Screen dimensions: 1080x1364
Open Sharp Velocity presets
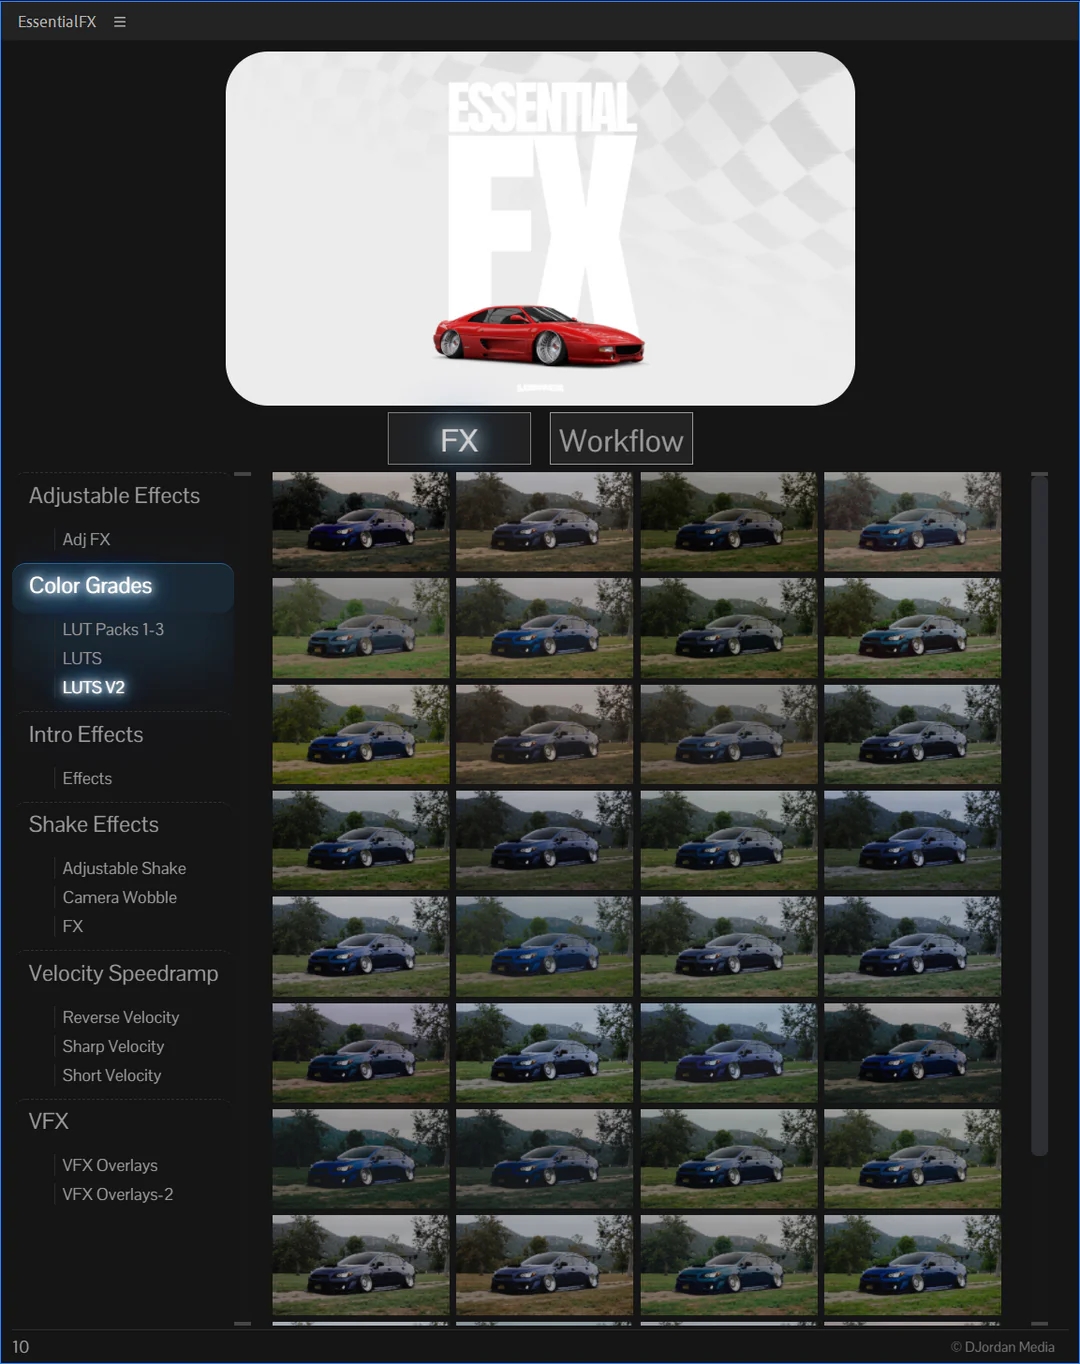(x=113, y=1046)
